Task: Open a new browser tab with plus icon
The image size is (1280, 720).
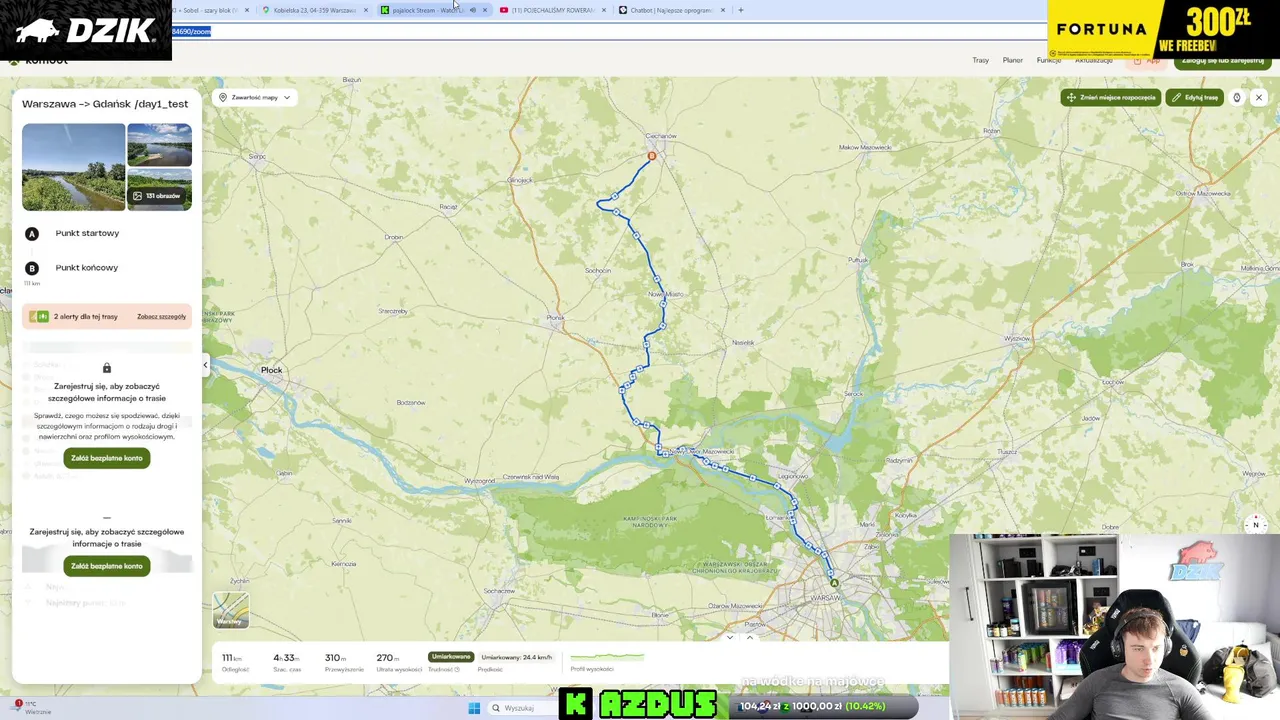Action: pos(740,10)
